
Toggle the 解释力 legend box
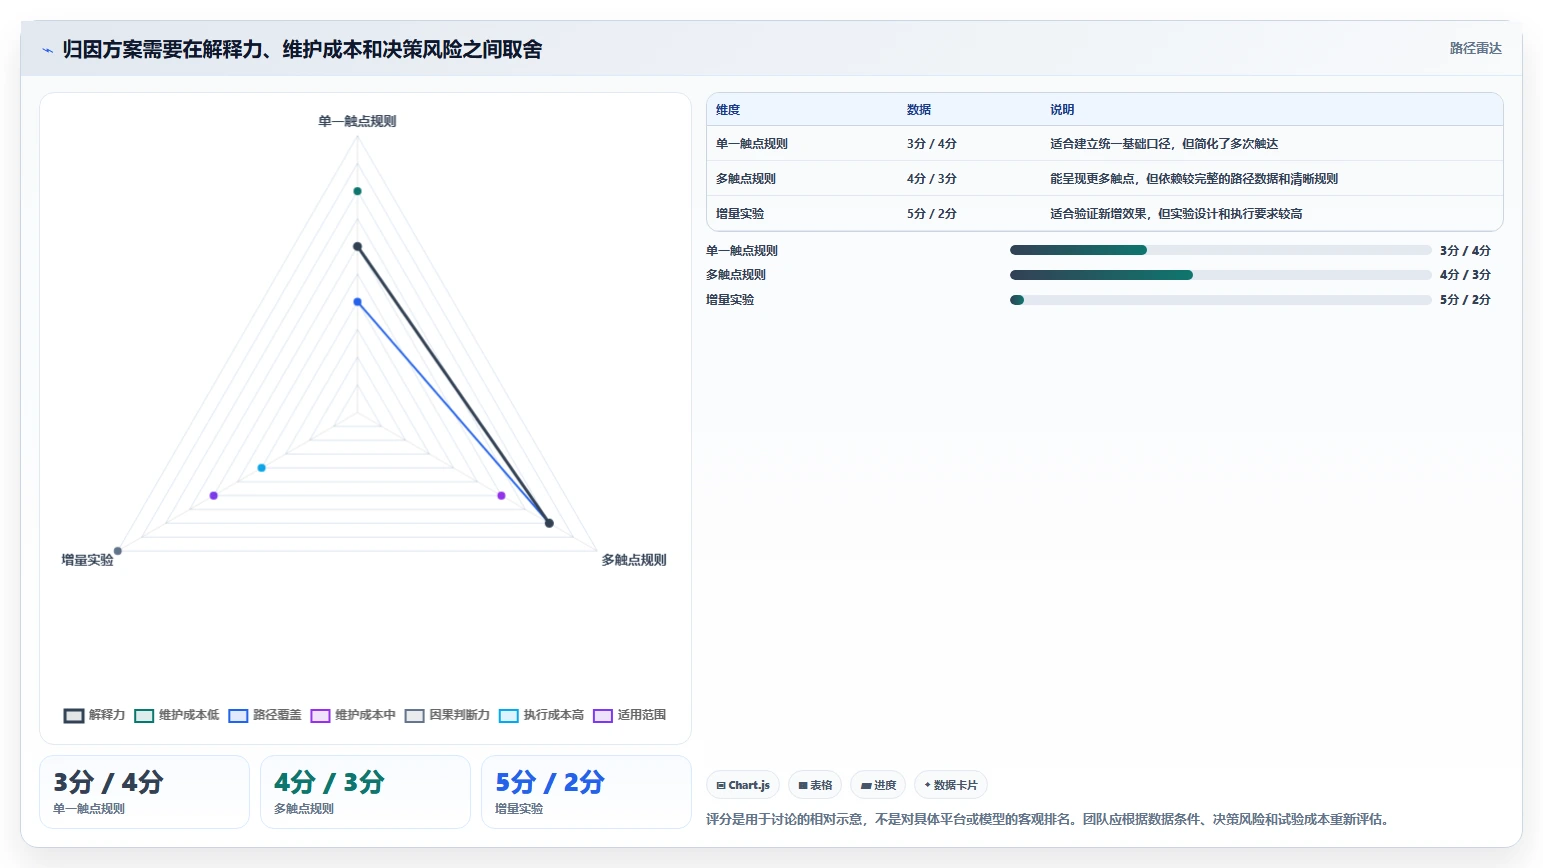pyautogui.click(x=74, y=715)
